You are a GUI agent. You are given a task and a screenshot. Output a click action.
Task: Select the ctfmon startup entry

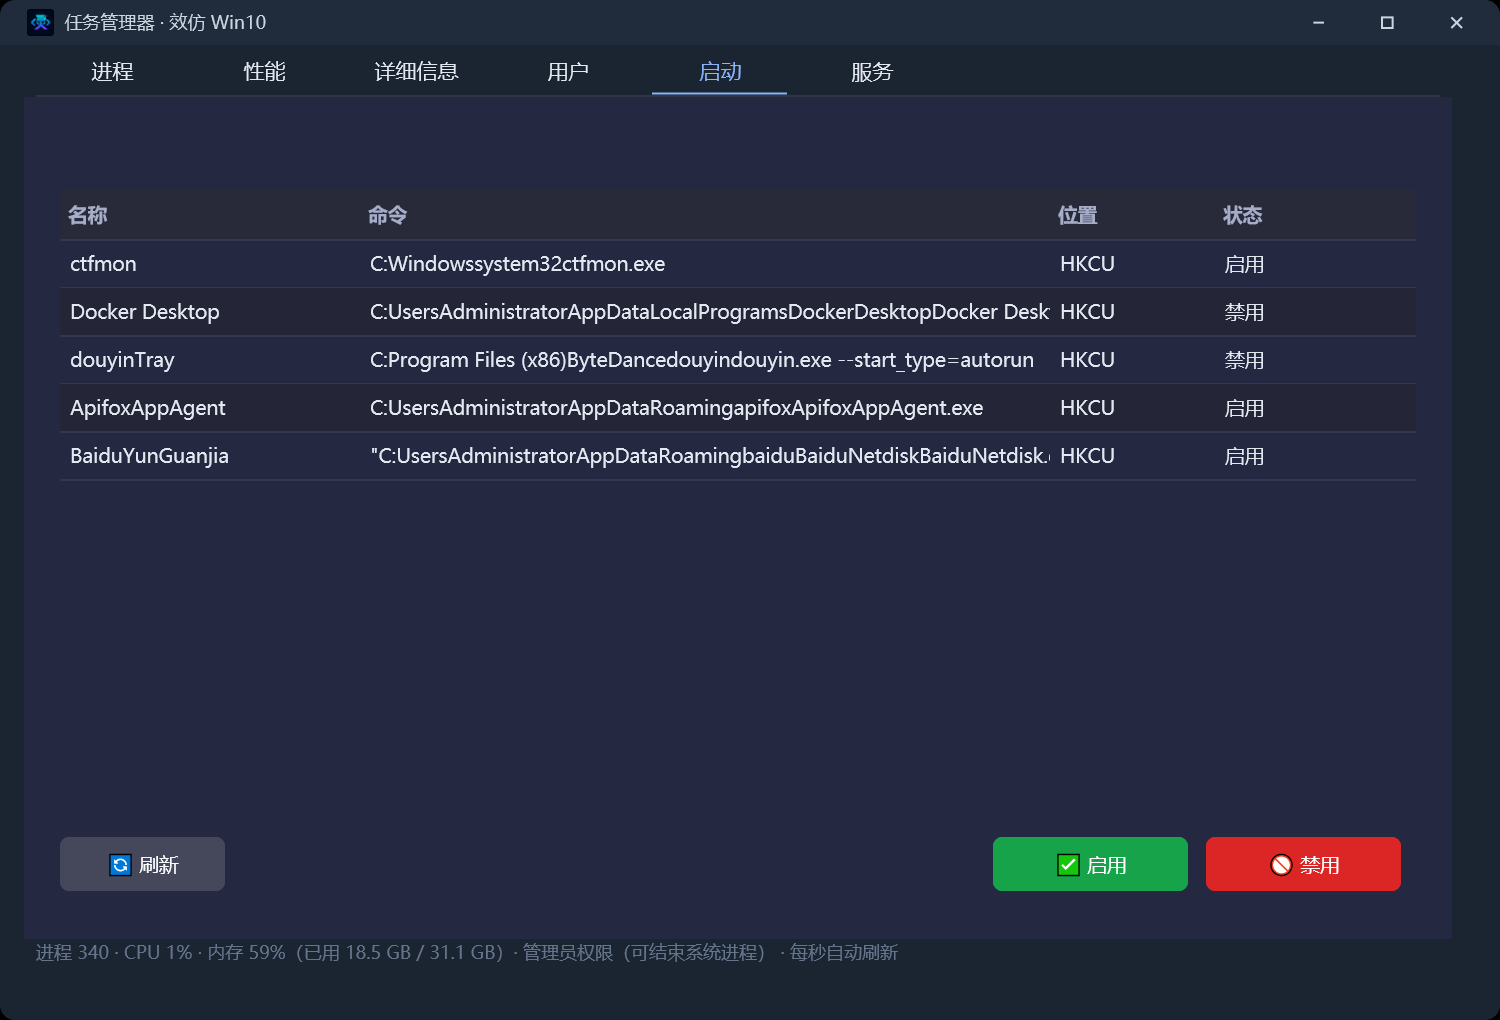[738, 264]
